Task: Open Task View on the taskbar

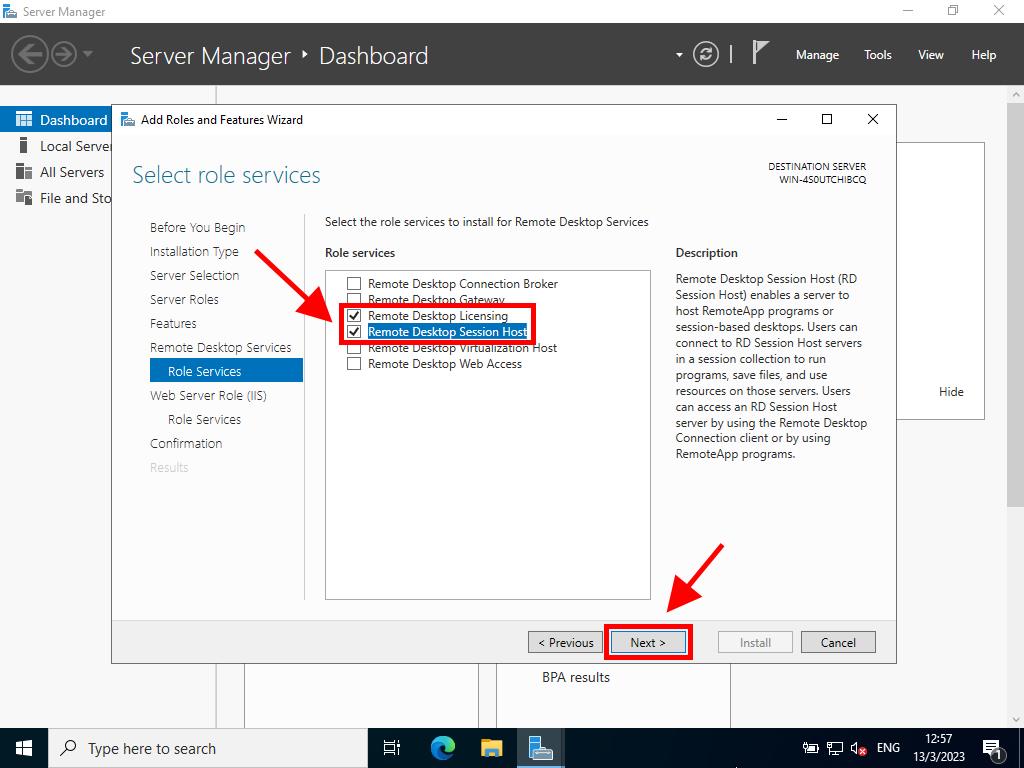Action: click(392, 748)
